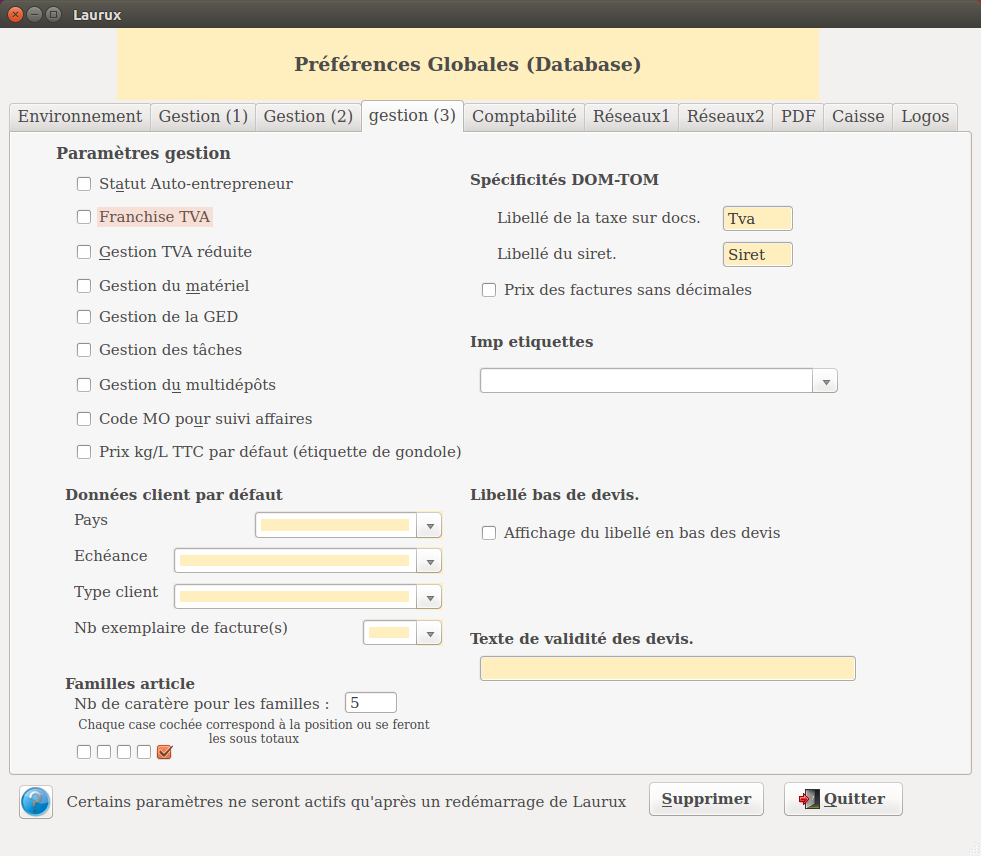981x856 pixels.
Task: Click the Imp etiquettes combo text area
Action: click(x=646, y=381)
